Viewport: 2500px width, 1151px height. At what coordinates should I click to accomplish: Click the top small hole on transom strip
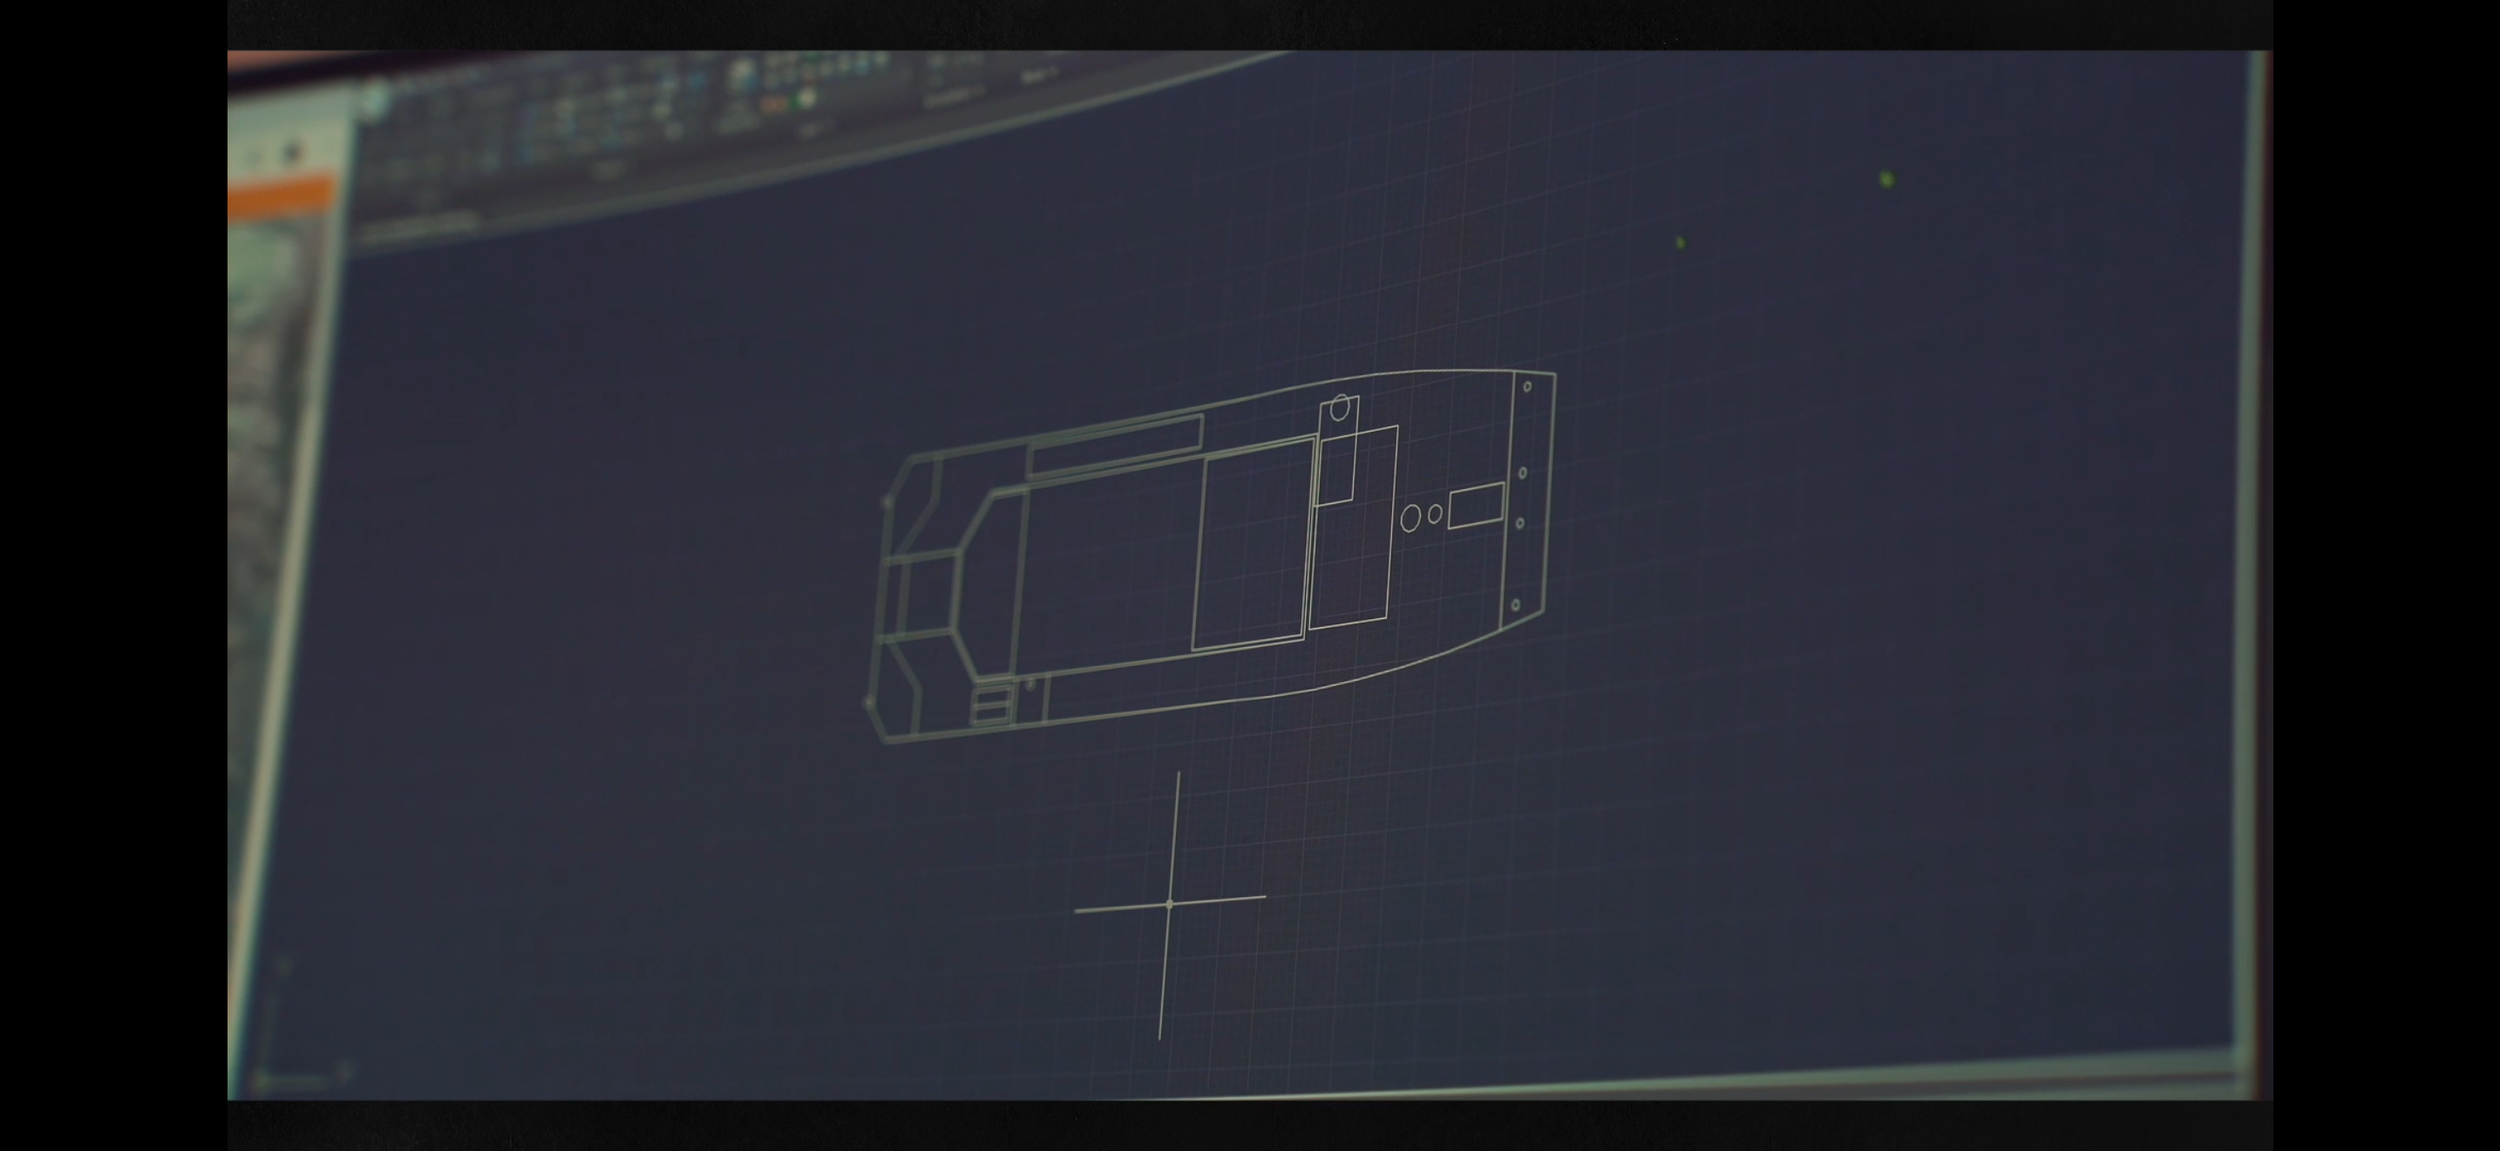pyautogui.click(x=1527, y=387)
